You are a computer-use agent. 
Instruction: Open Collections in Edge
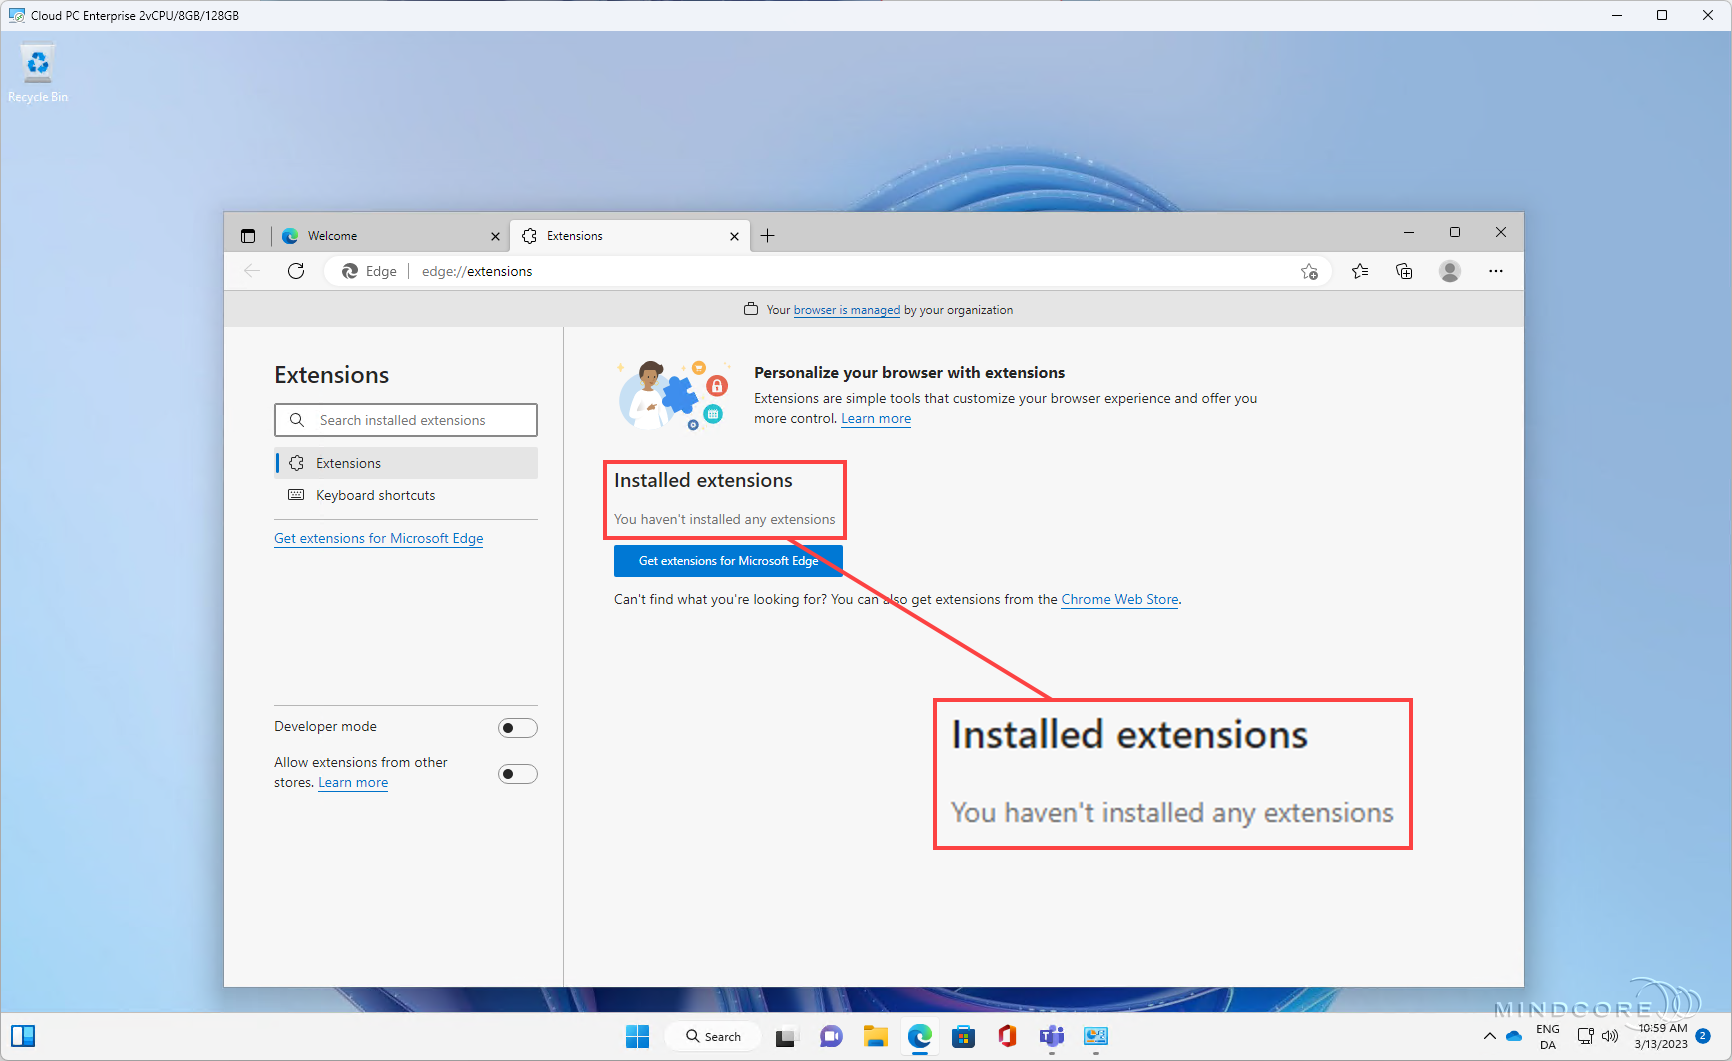click(x=1404, y=271)
